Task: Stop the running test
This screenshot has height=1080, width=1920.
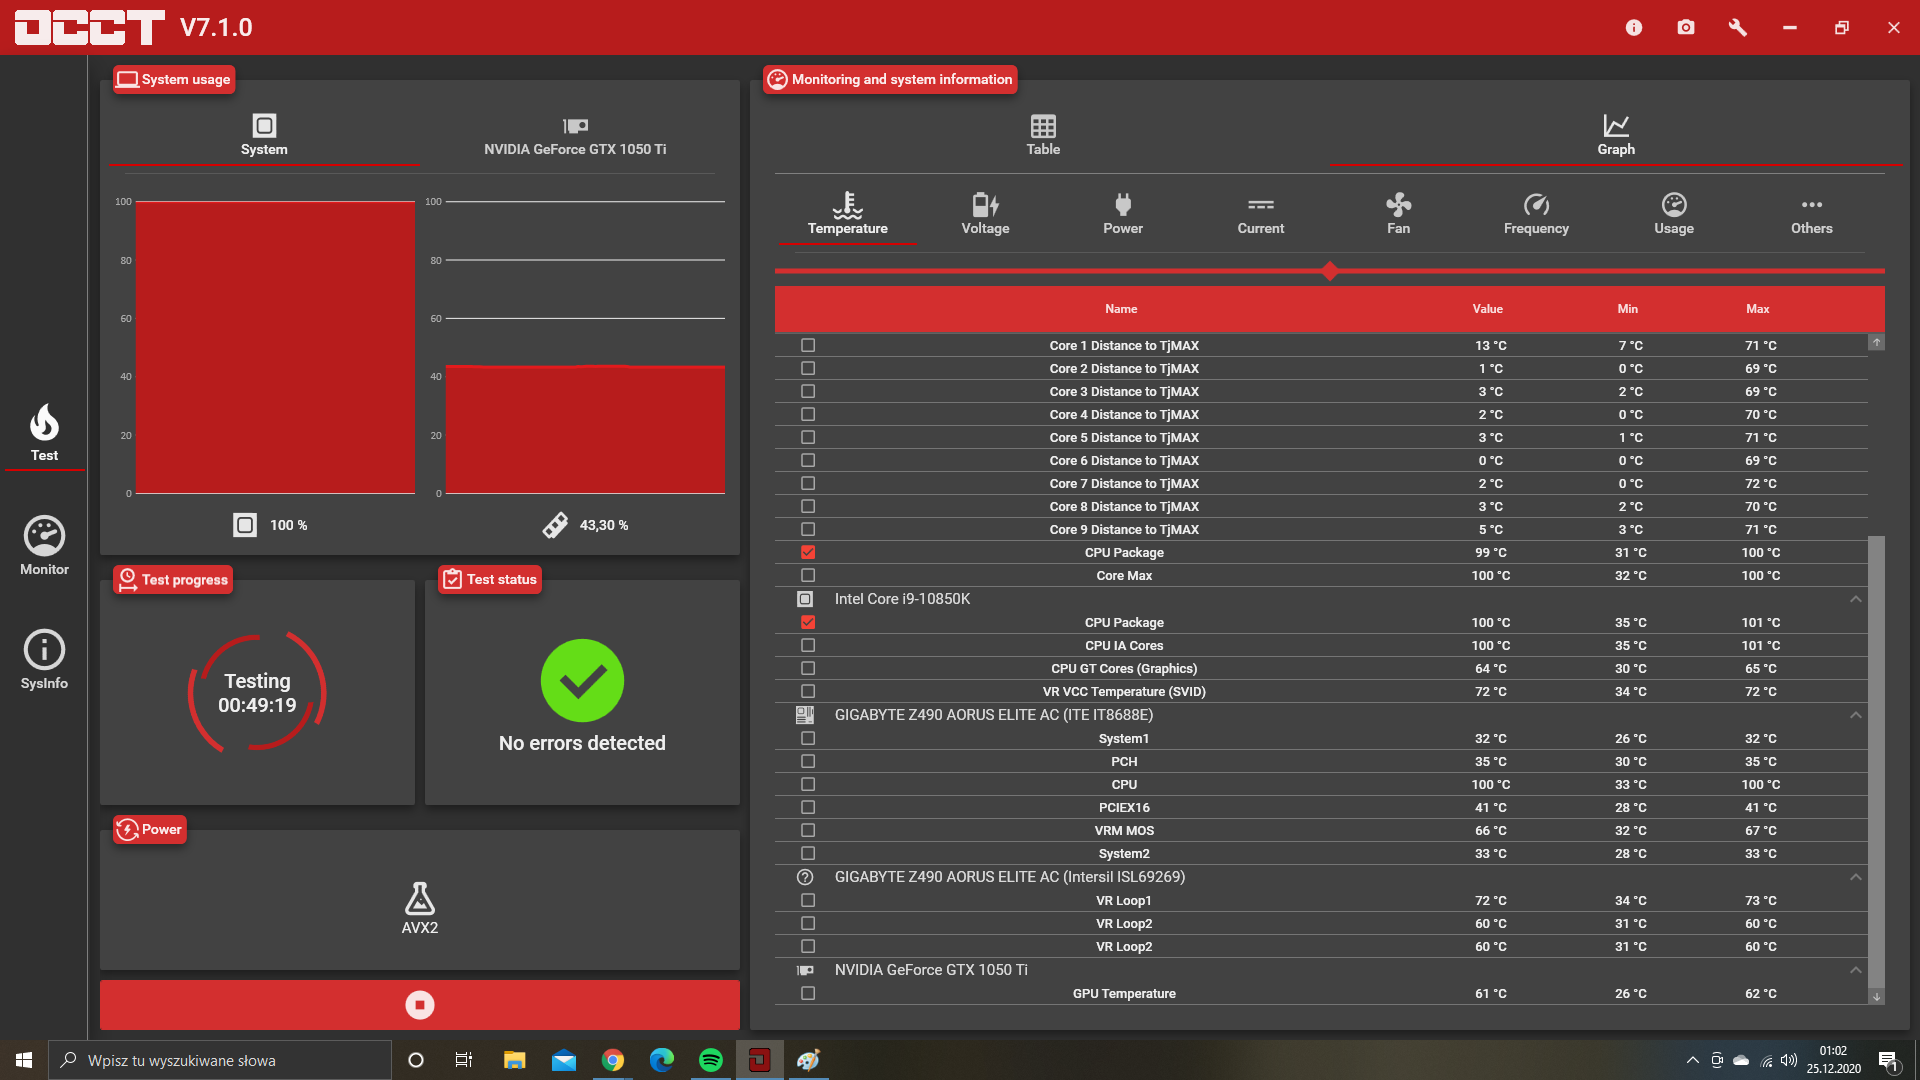Action: click(x=420, y=1005)
